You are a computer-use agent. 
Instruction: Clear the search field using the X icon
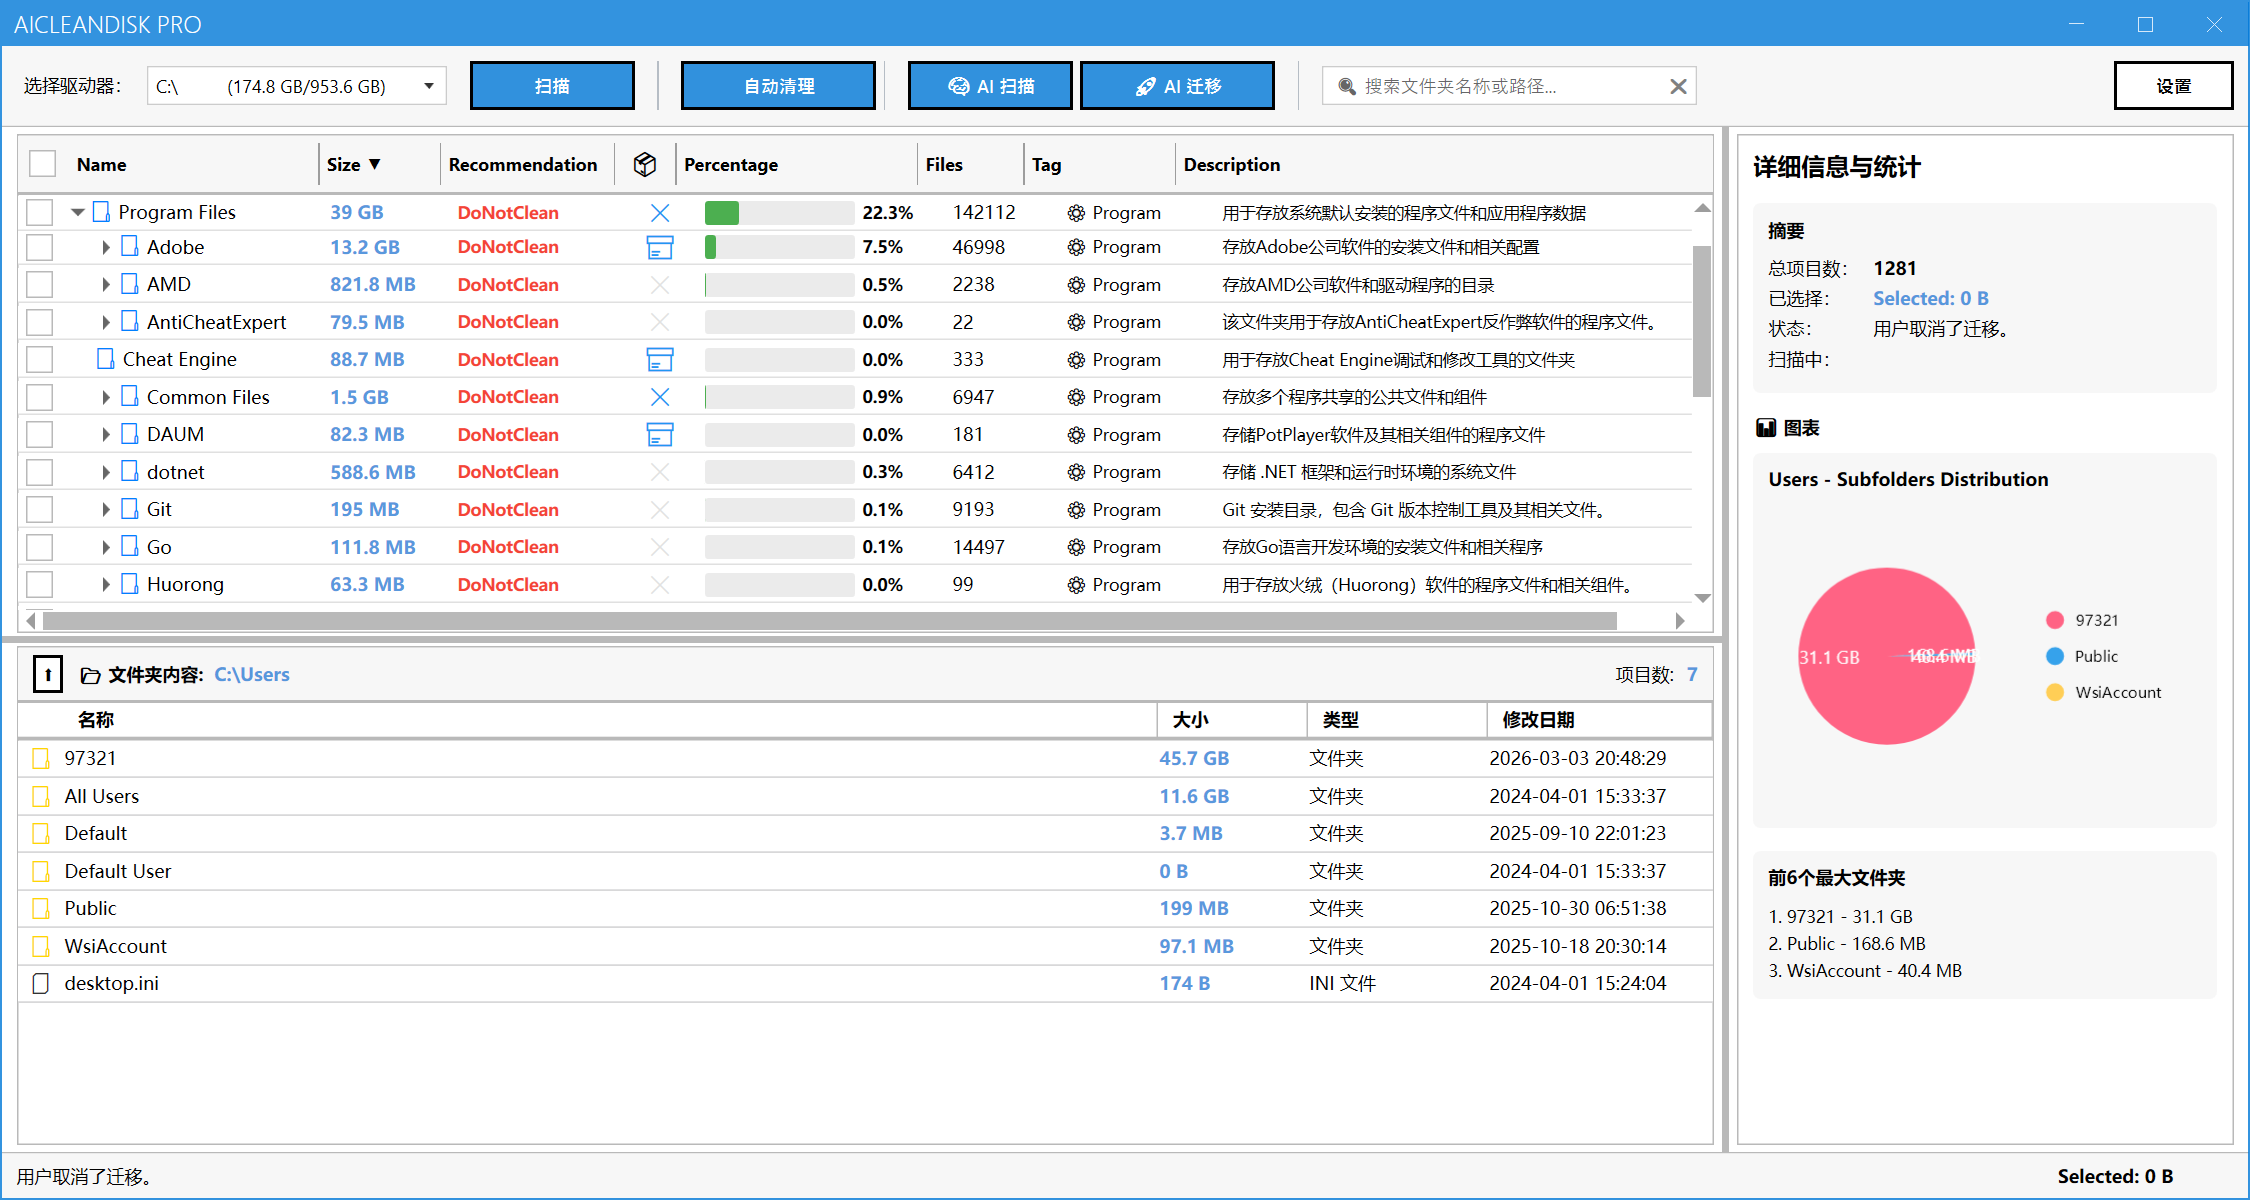pyautogui.click(x=1678, y=85)
